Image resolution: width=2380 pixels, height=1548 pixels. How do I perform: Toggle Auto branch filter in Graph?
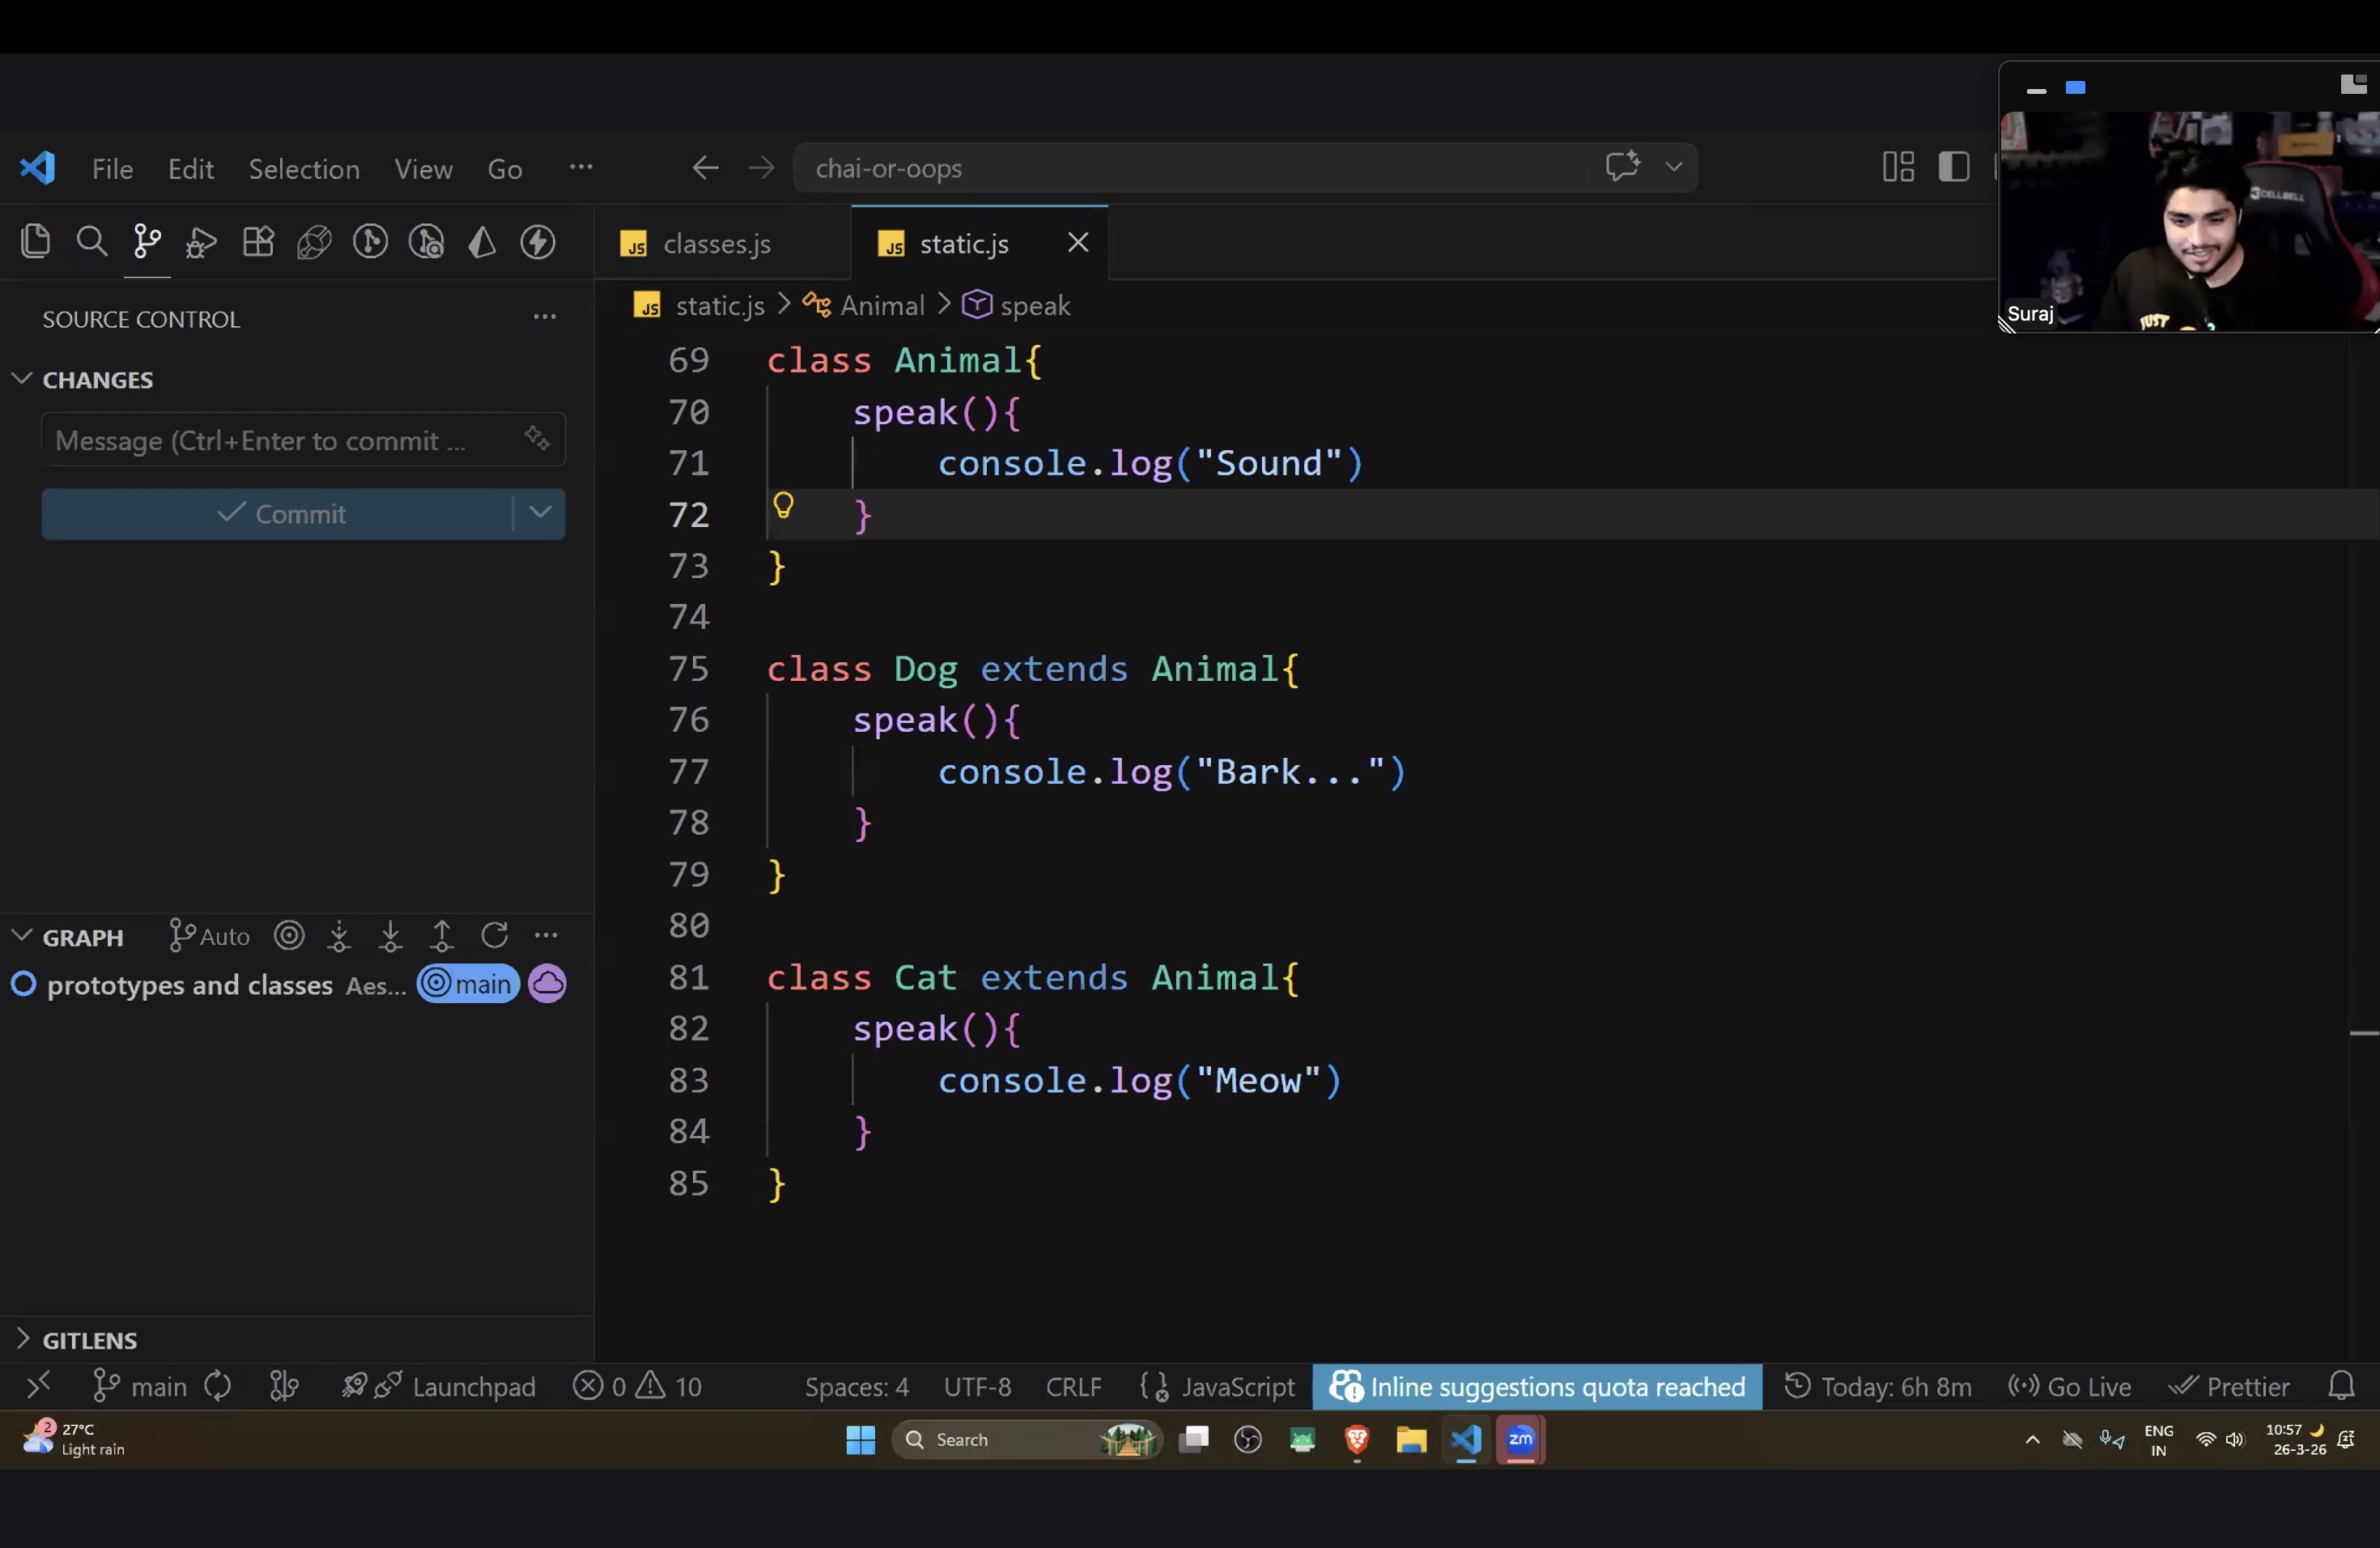pos(210,936)
